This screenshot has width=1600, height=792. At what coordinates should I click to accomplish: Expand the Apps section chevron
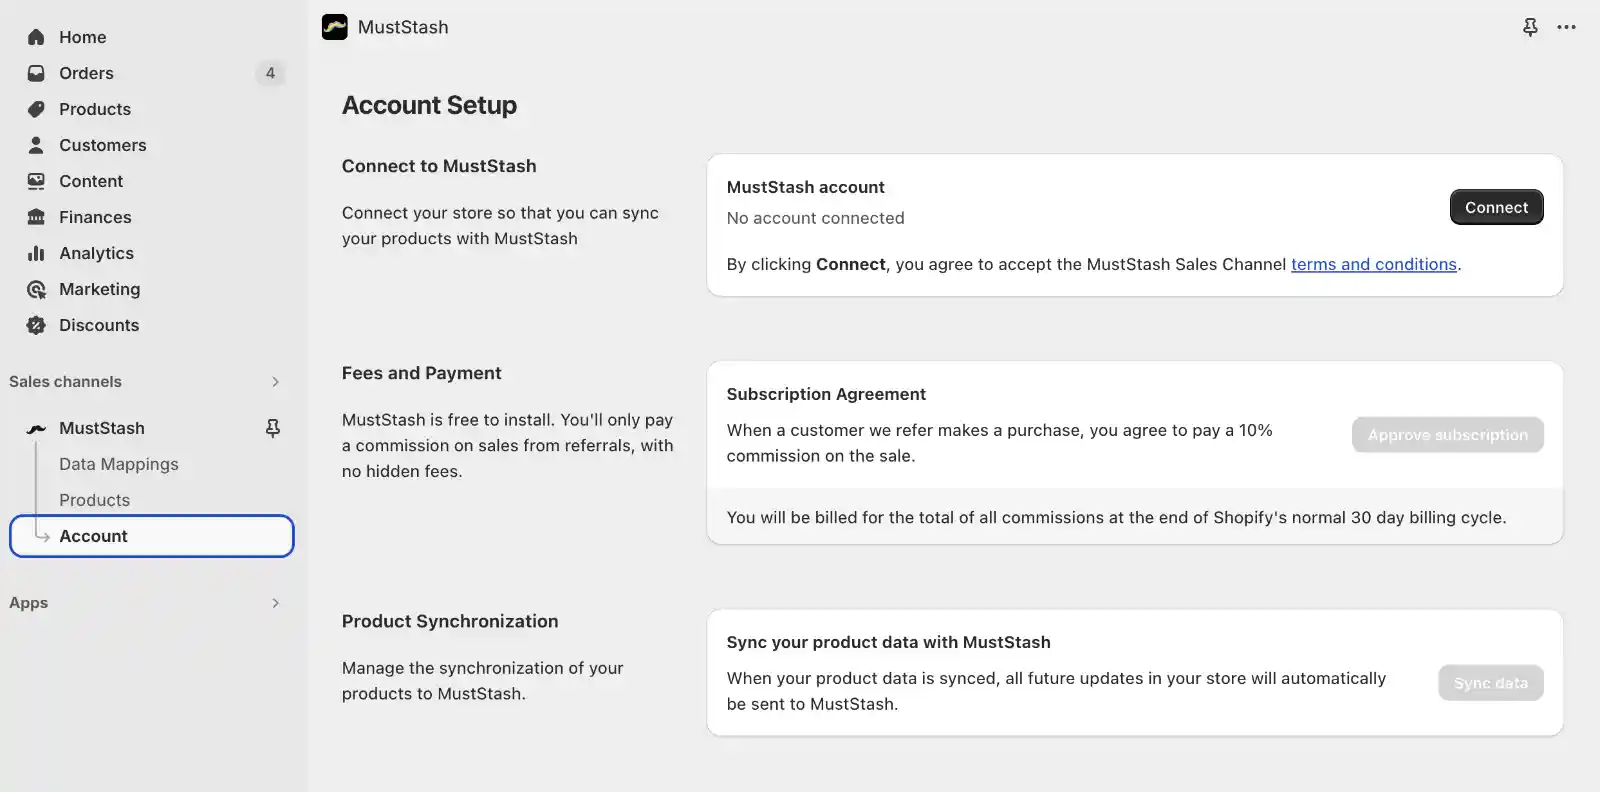pyautogui.click(x=275, y=603)
